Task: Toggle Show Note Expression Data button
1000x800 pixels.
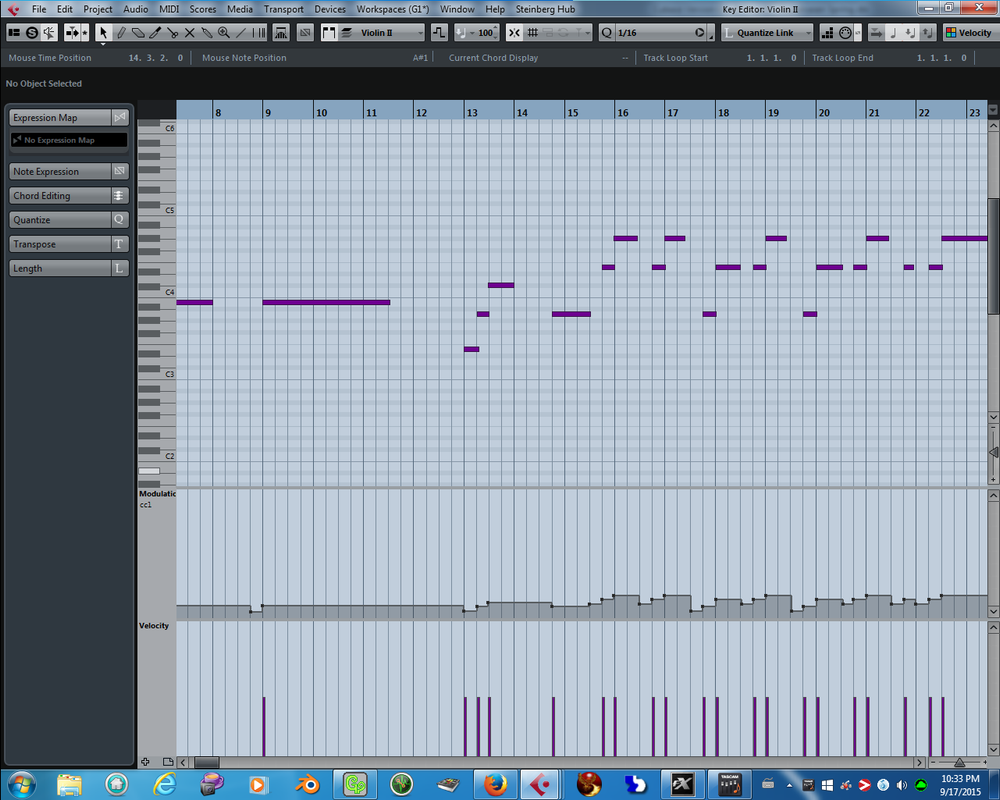Action: 305,33
